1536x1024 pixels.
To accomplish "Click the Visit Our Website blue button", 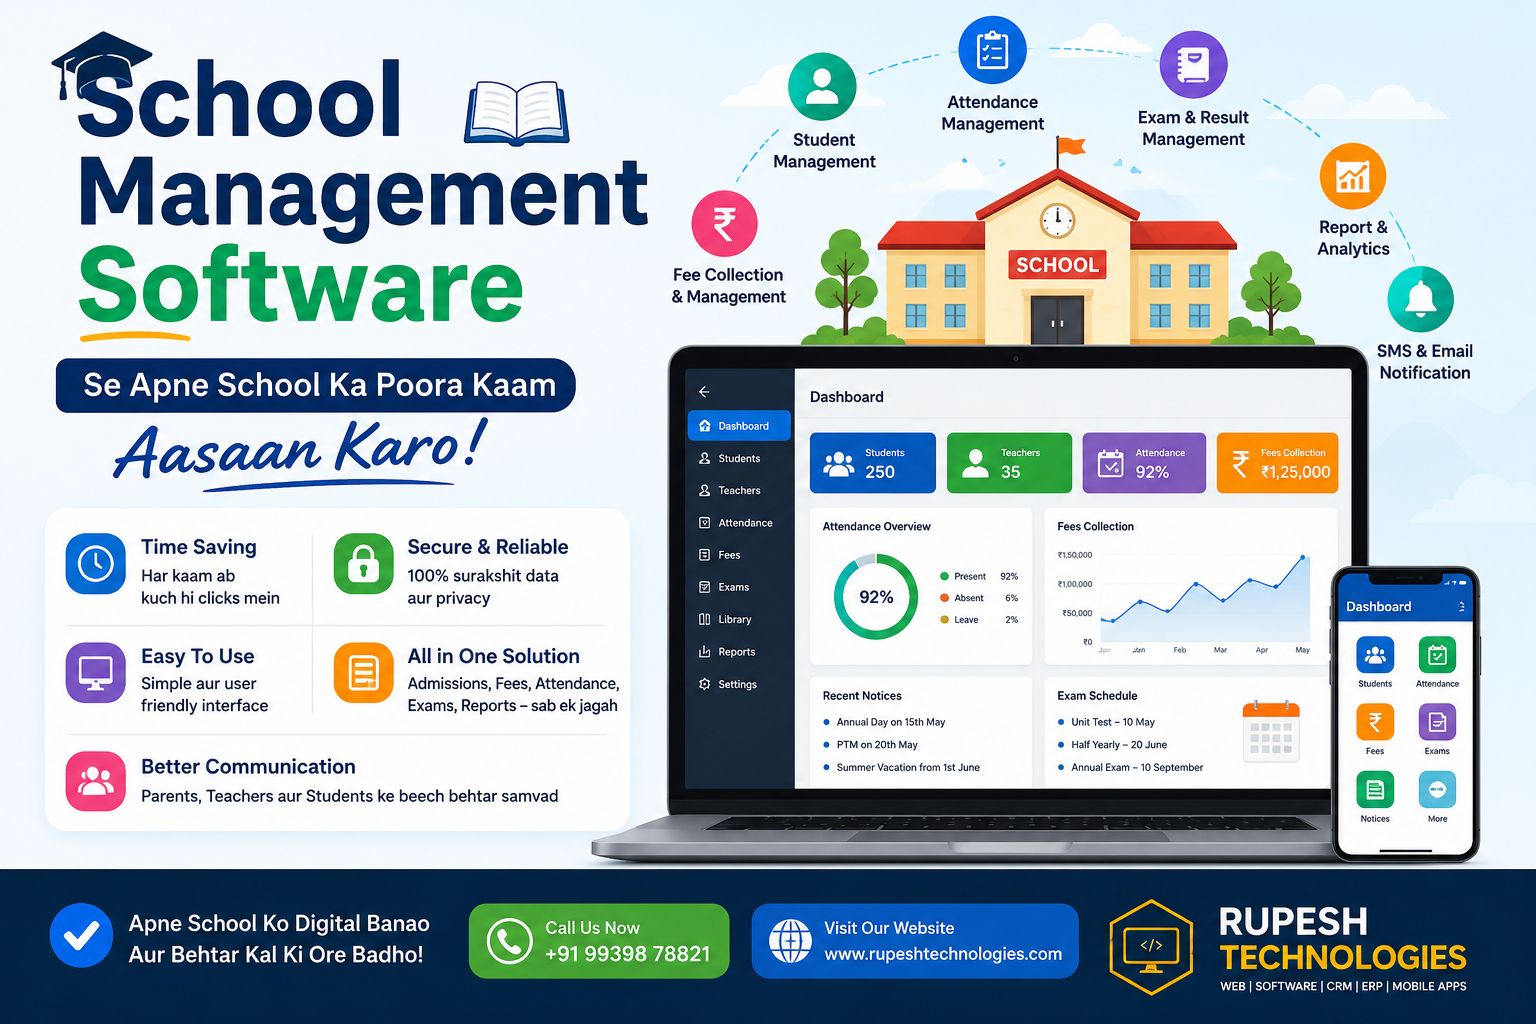I will coord(915,941).
